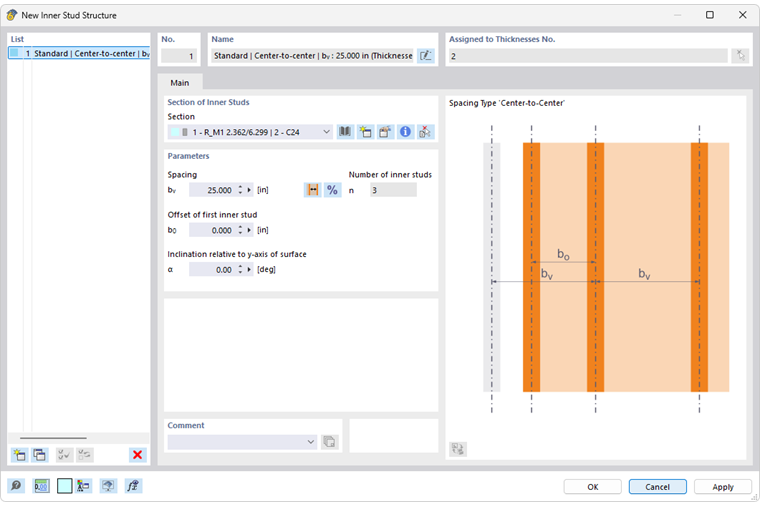The width and height of the screenshot is (760, 507).
Task: Click the inclination α value field
Action: coord(212,269)
